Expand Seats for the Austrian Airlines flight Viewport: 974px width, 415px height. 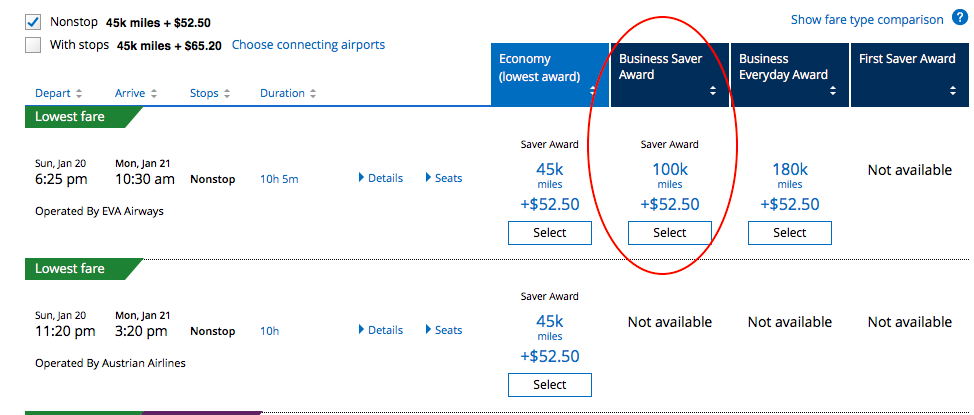(x=444, y=330)
